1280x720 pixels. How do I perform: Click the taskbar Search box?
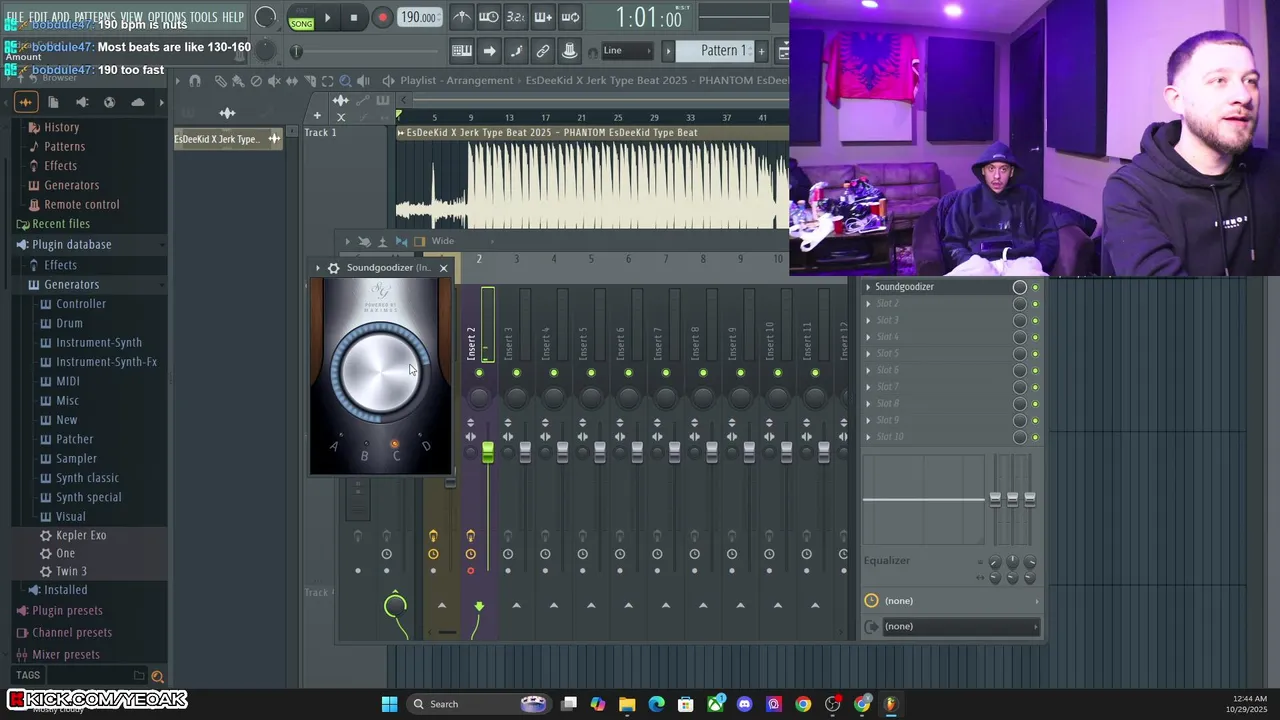(478, 704)
